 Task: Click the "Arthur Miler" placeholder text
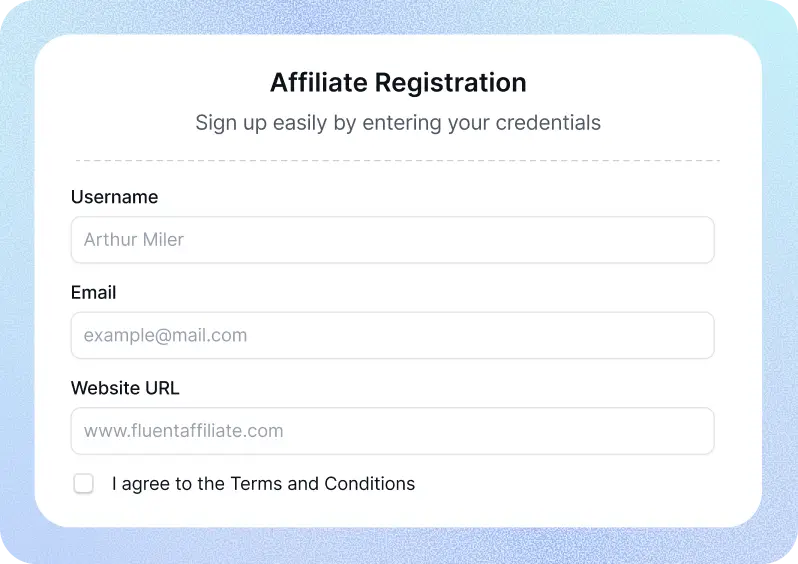[134, 240]
